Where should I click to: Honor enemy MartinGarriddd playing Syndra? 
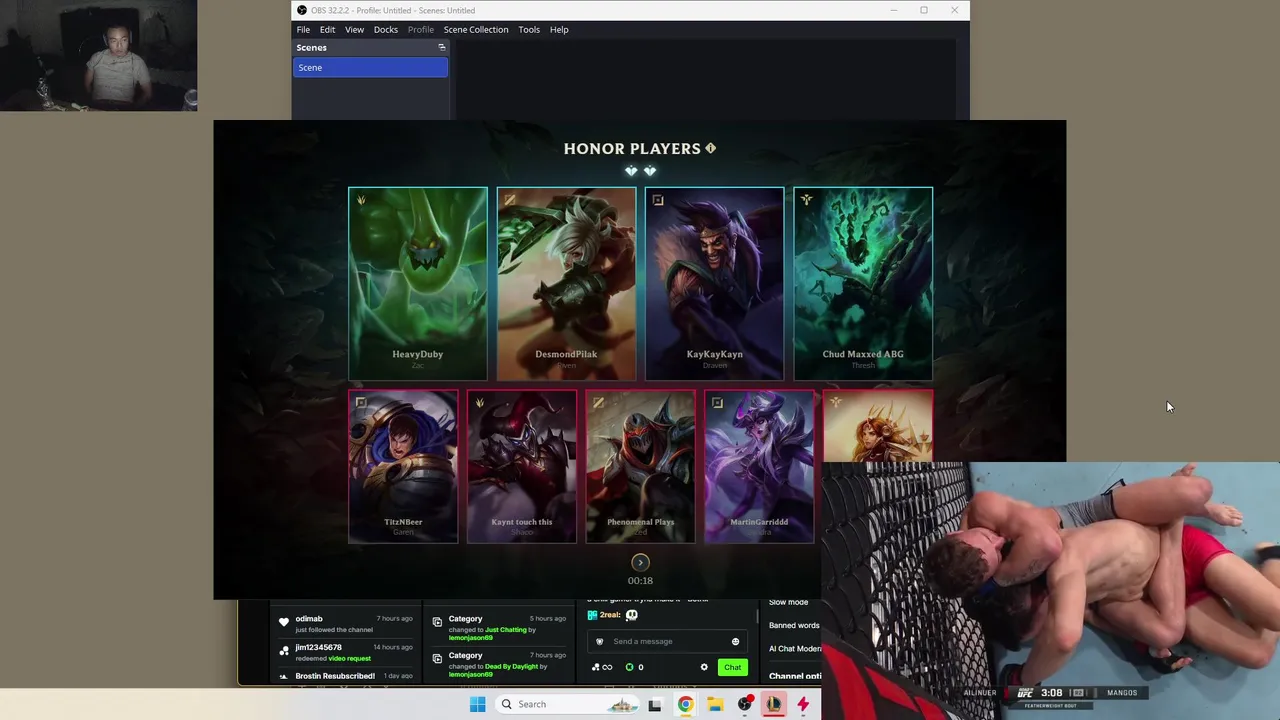(x=759, y=466)
